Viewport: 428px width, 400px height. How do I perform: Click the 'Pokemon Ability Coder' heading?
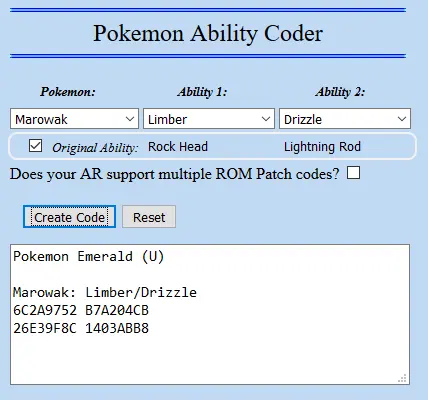click(x=208, y=34)
